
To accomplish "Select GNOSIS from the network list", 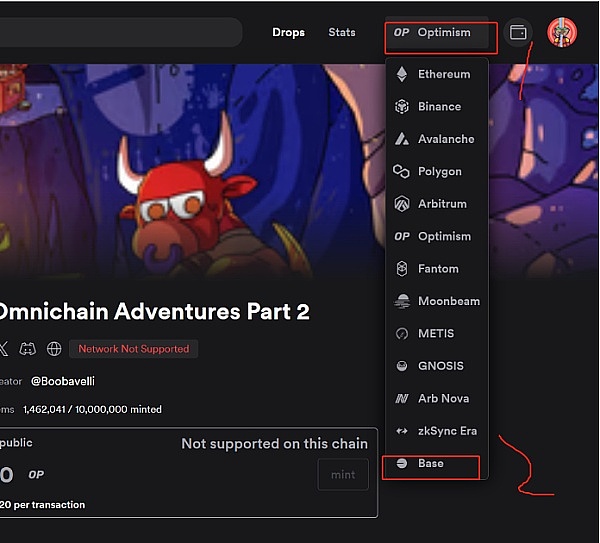I will 437,366.
